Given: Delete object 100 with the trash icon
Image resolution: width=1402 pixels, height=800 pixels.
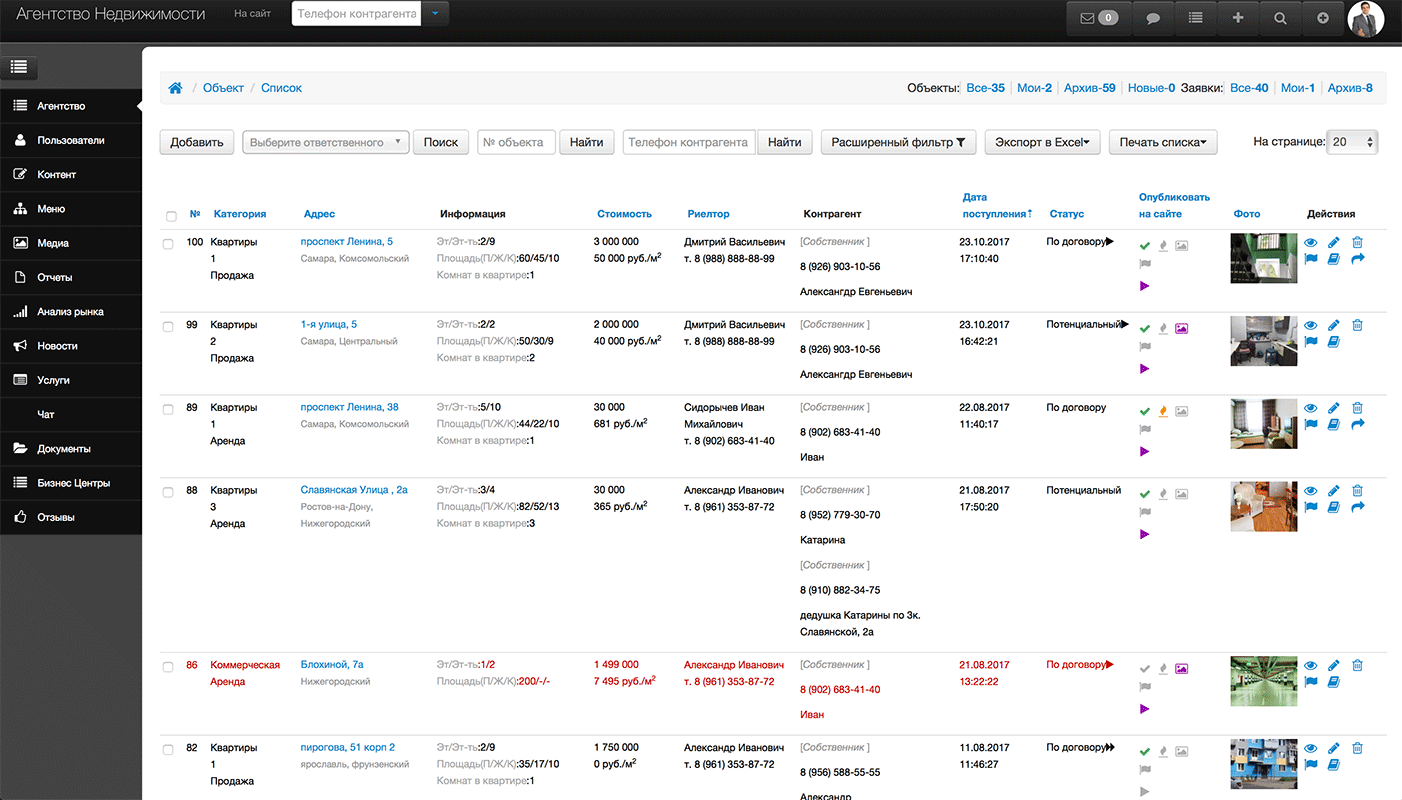Looking at the screenshot, I should pos(1357,242).
